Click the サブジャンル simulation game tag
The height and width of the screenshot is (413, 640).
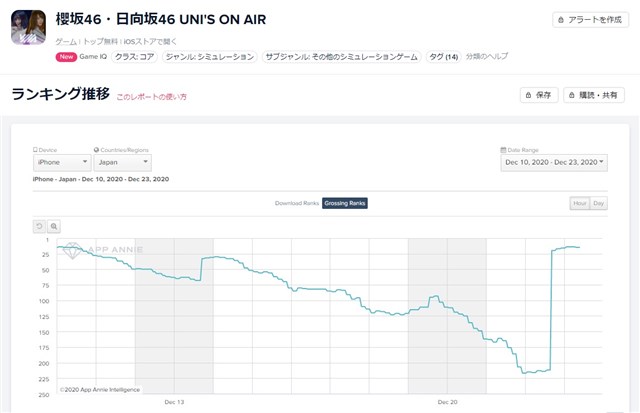coord(341,57)
